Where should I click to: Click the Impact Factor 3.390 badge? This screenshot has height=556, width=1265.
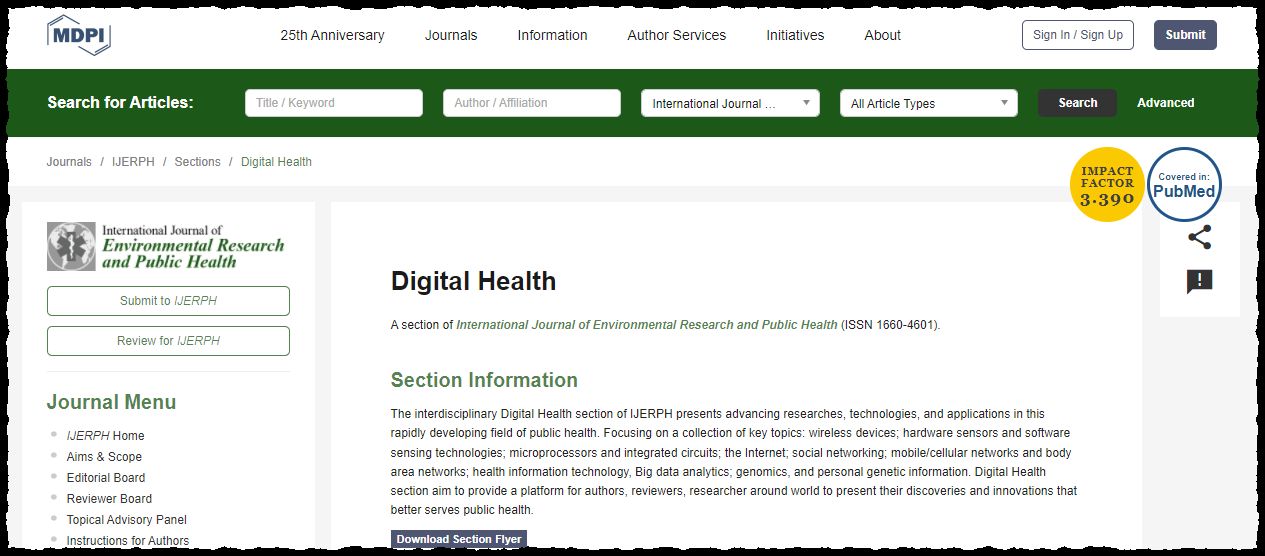point(1107,184)
